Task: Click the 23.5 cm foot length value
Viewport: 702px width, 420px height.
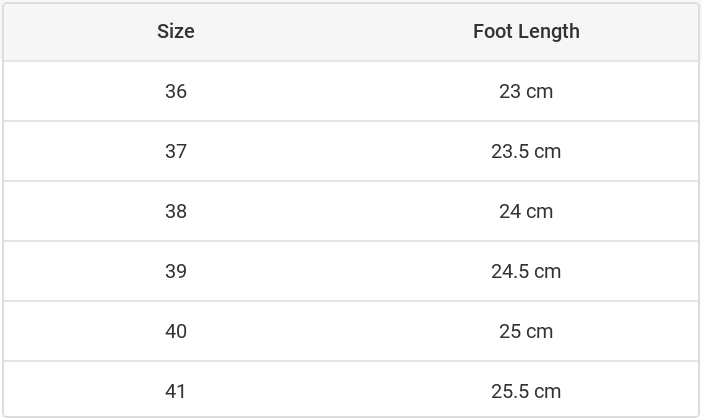Action: (x=526, y=151)
